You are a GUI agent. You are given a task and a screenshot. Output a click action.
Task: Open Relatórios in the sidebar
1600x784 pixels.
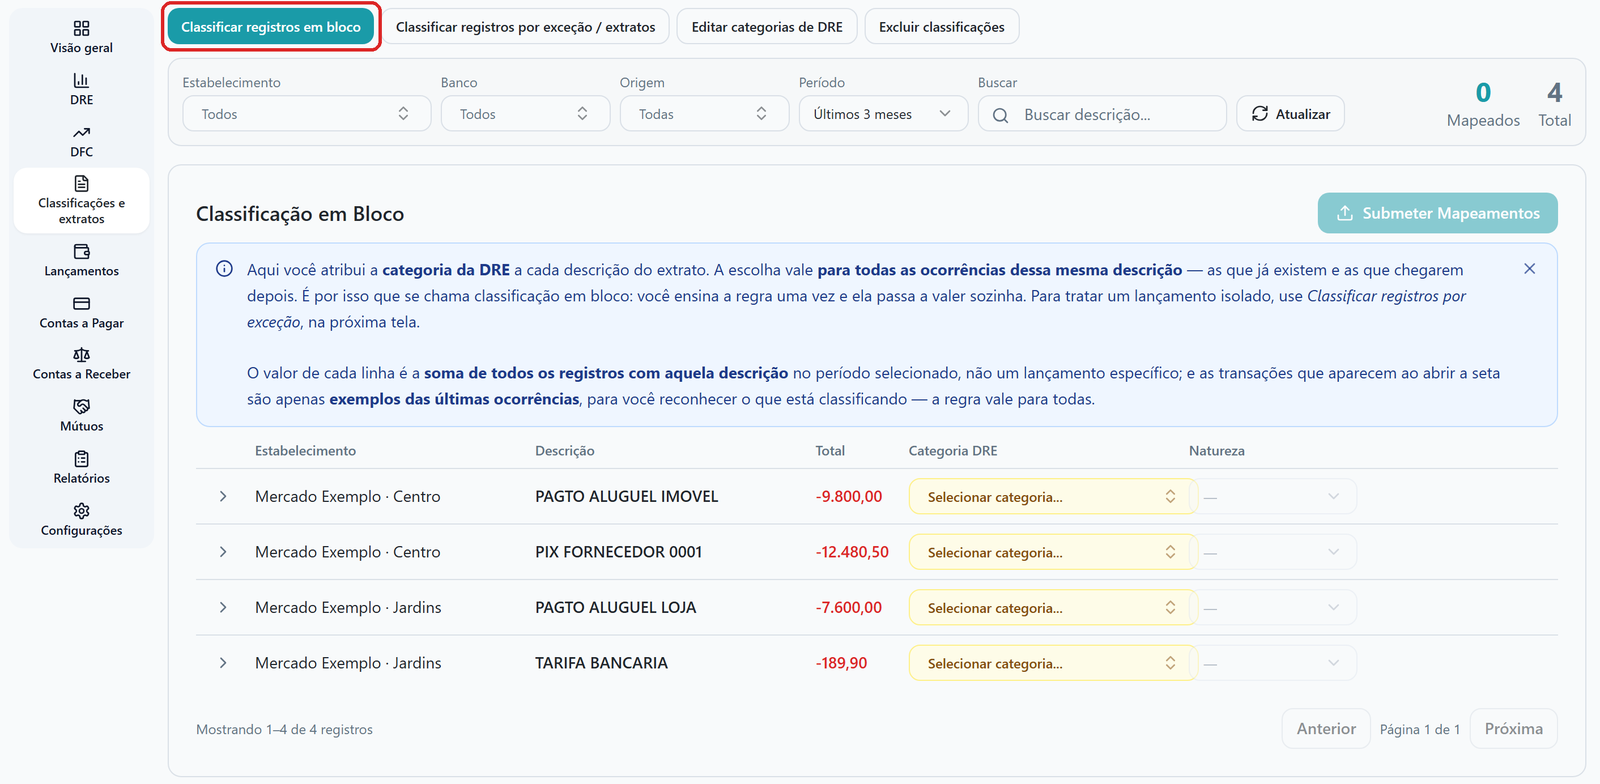(x=82, y=468)
